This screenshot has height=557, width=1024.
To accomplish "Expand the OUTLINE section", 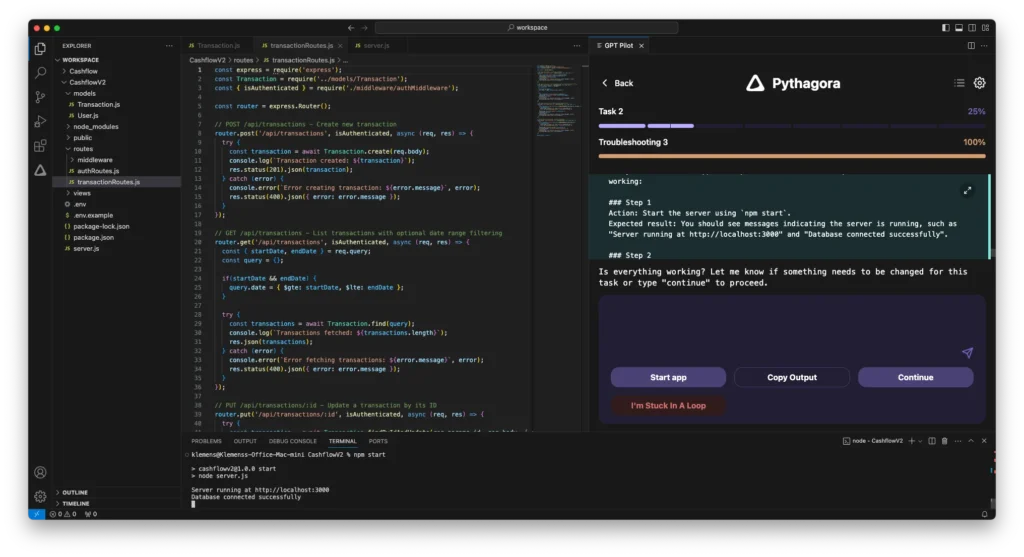I will pos(75,492).
